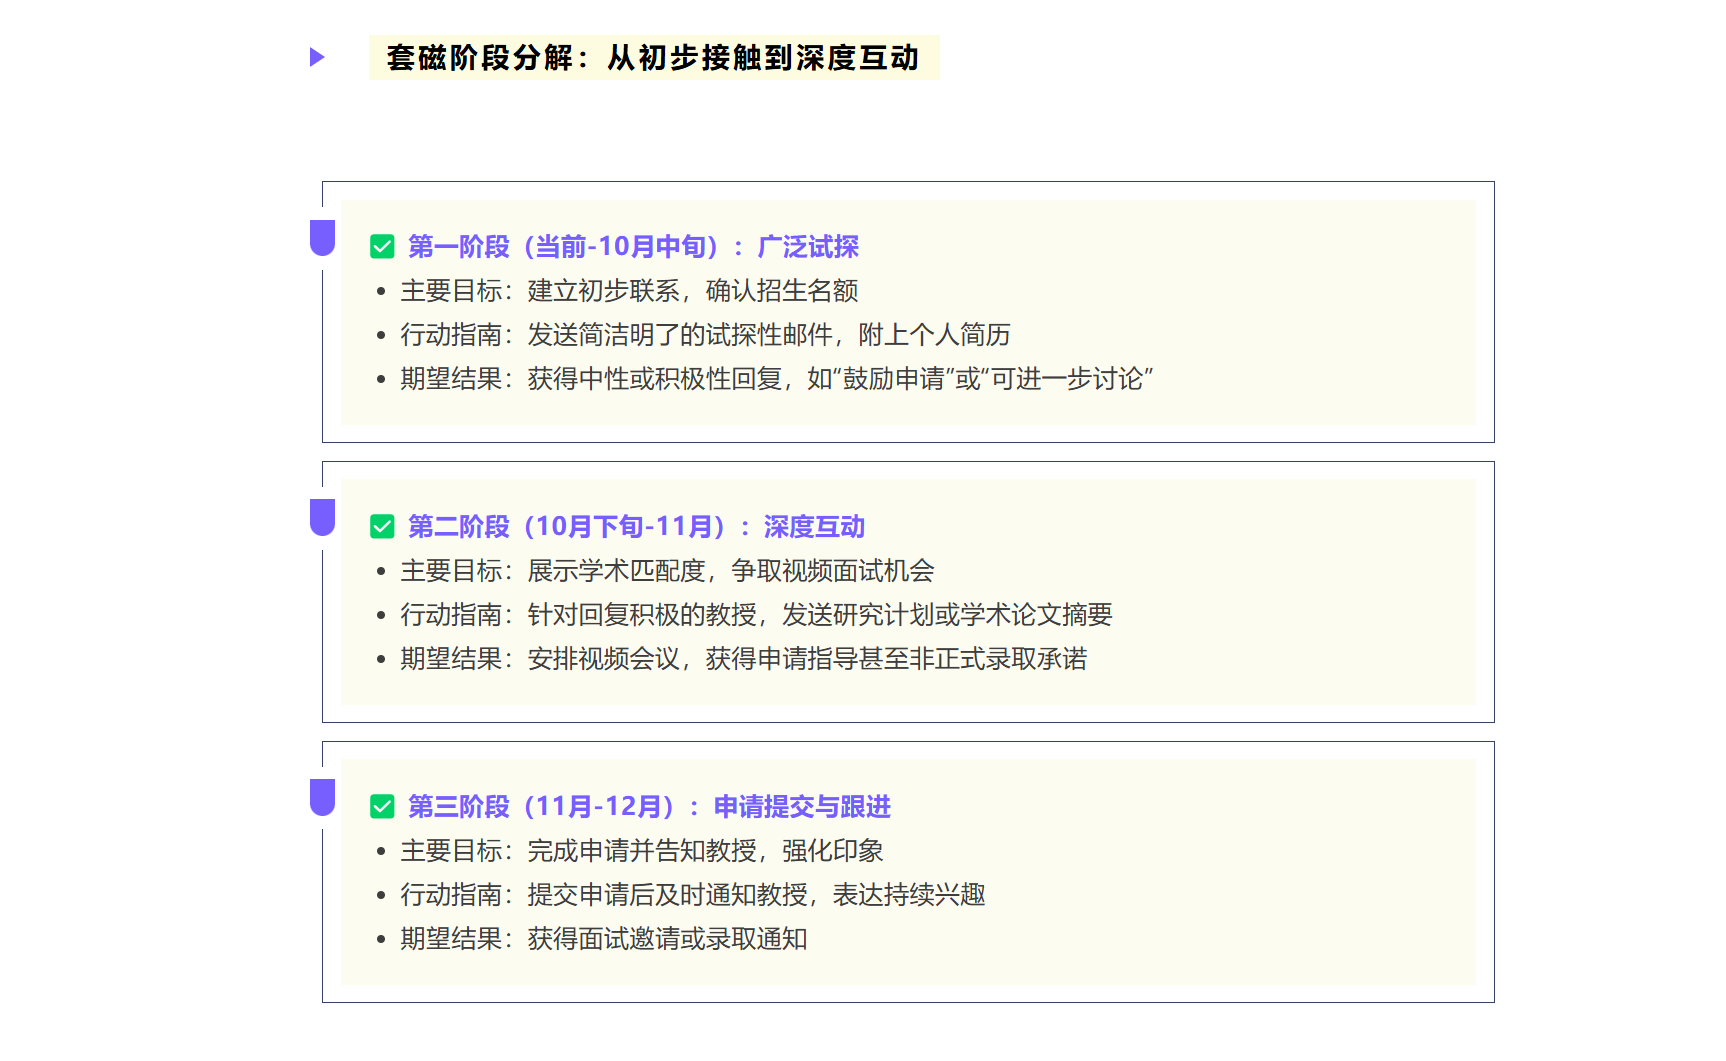Click the line 主要目标：完成申请并告知教授

(641, 851)
